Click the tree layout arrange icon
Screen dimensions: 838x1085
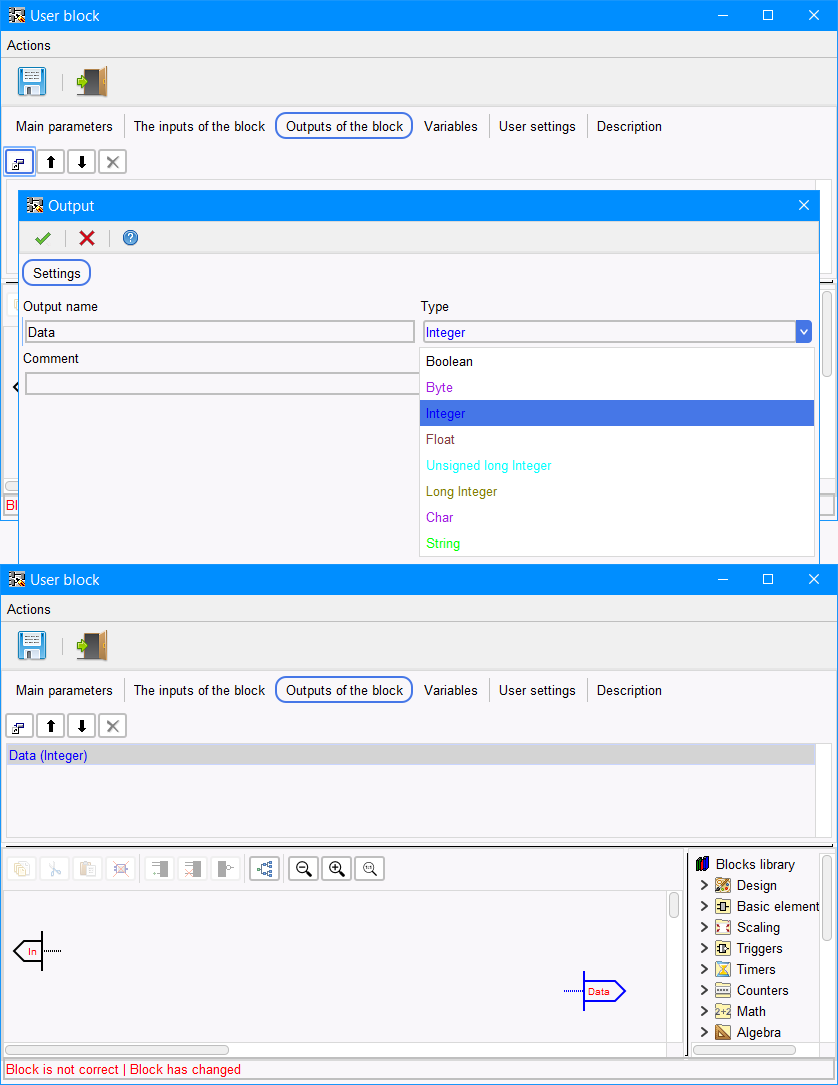click(x=265, y=869)
